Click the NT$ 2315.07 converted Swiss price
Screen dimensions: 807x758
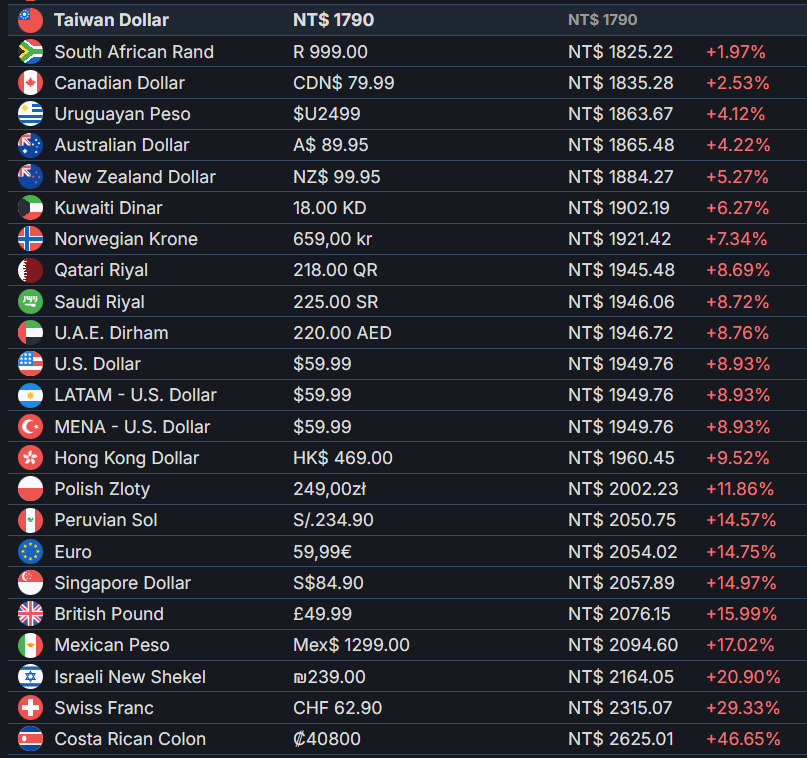[620, 708]
